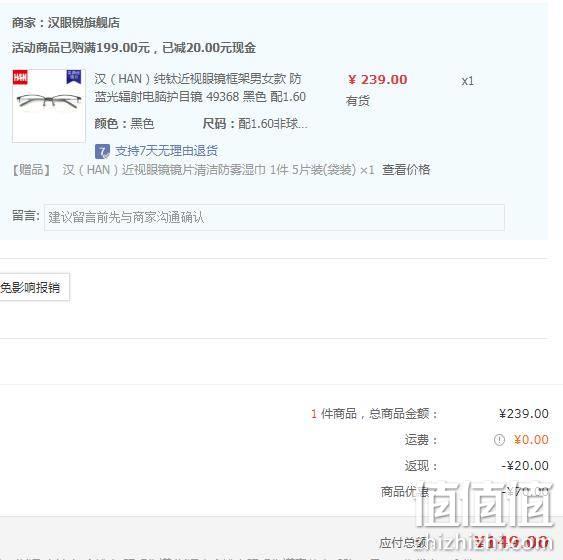Open the glasses product thumbnail
The image size is (563, 560).
(49, 106)
